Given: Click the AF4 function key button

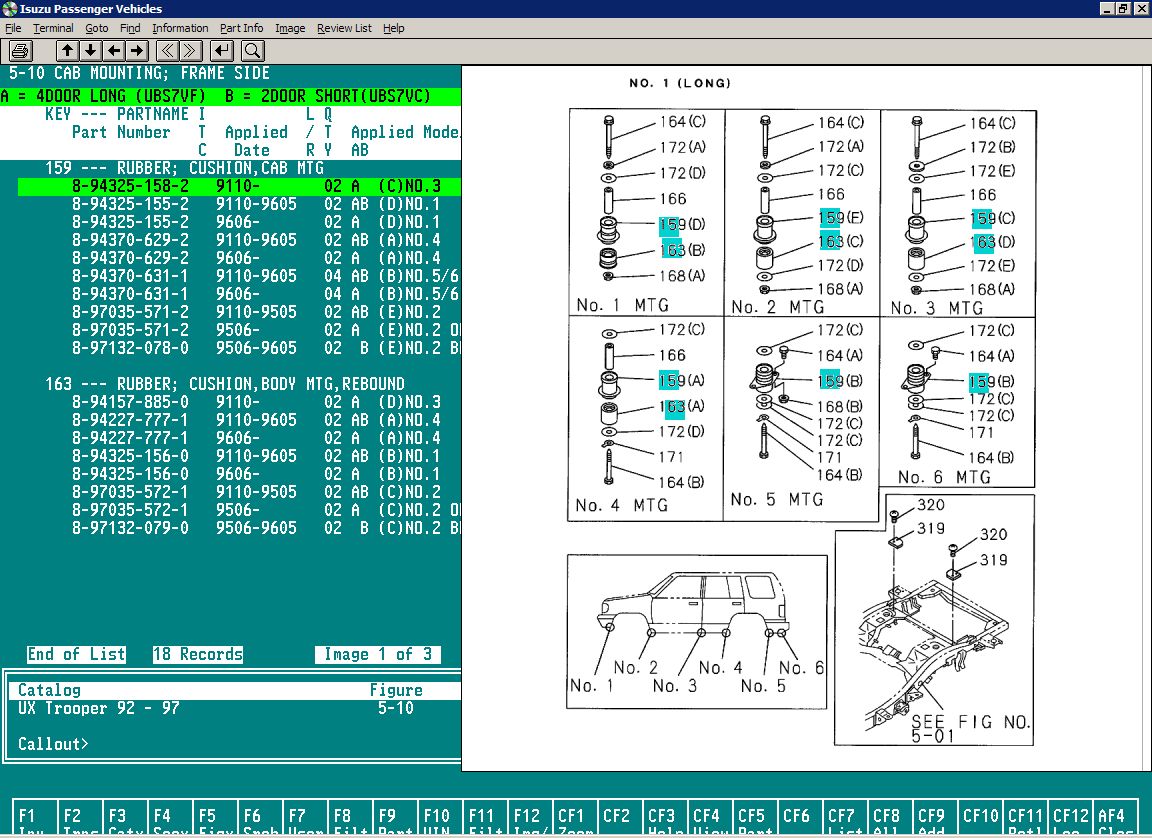Looking at the screenshot, I should tap(1114, 818).
